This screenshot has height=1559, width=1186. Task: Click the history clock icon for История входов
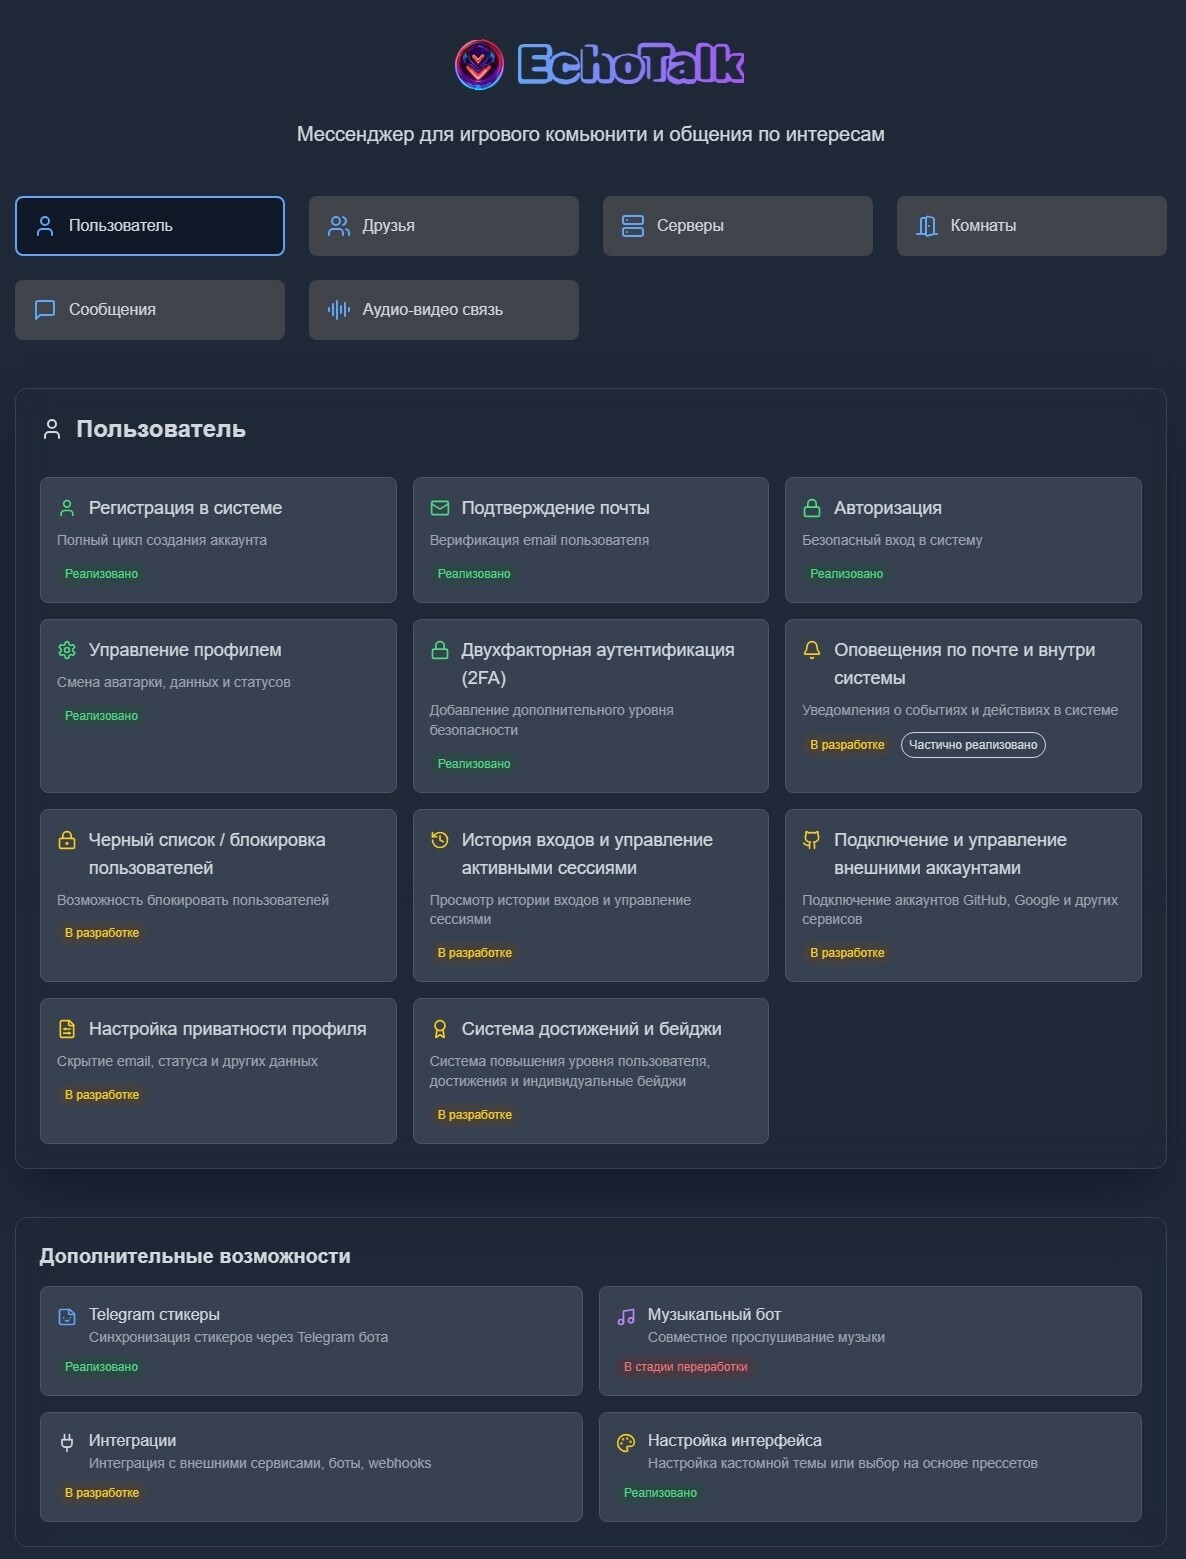pos(439,840)
